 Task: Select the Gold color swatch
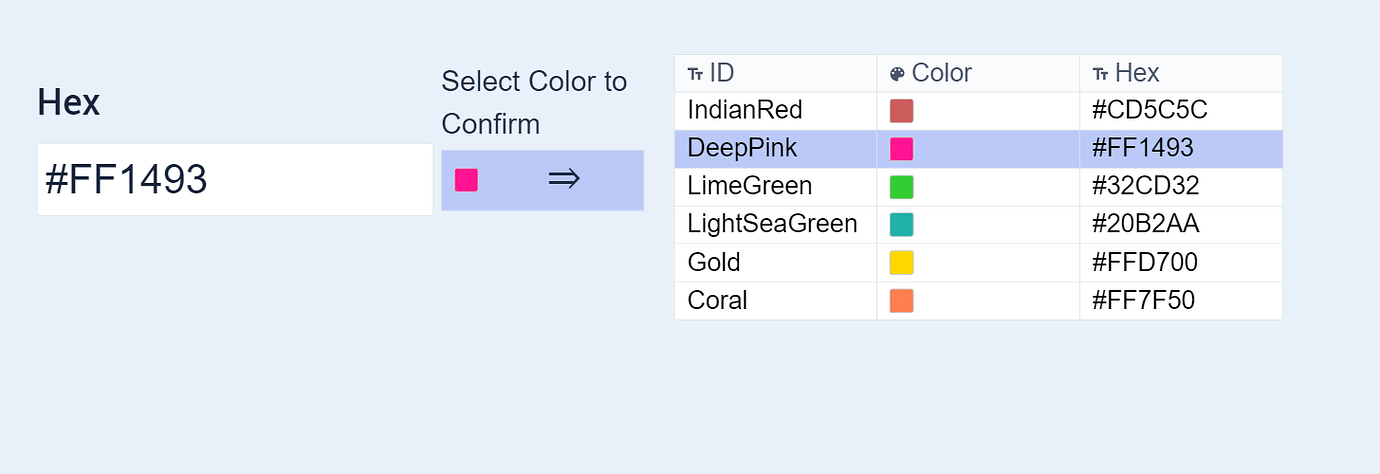point(901,263)
